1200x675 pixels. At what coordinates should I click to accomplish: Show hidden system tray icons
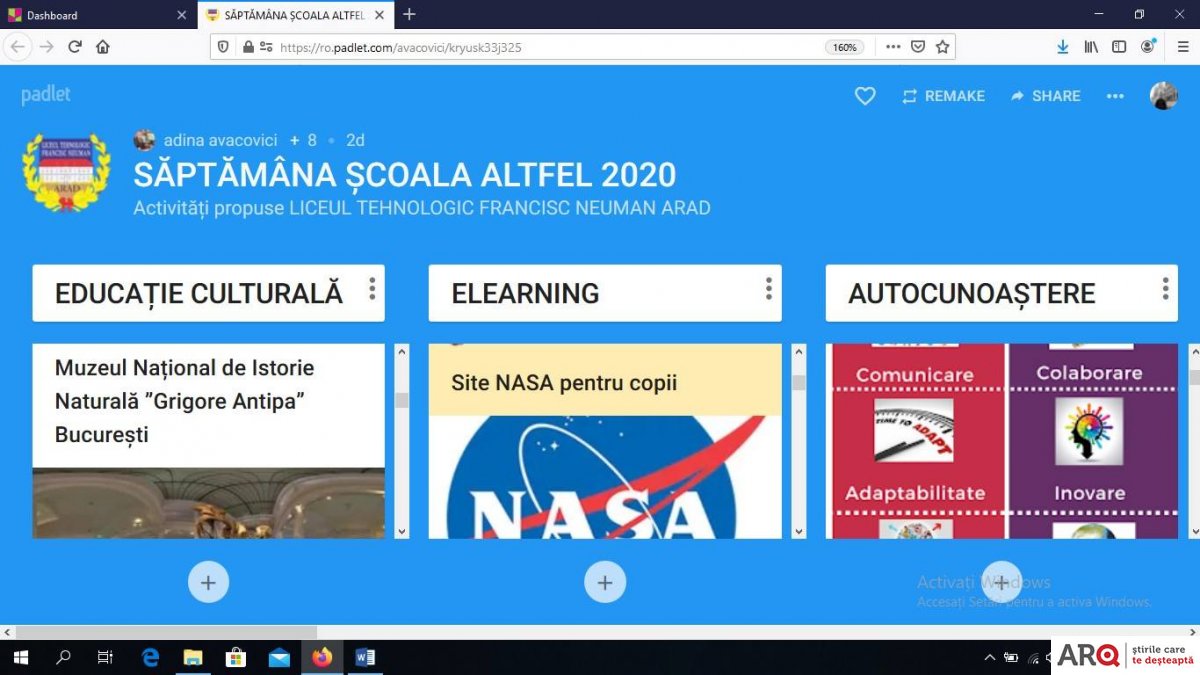tap(990, 657)
